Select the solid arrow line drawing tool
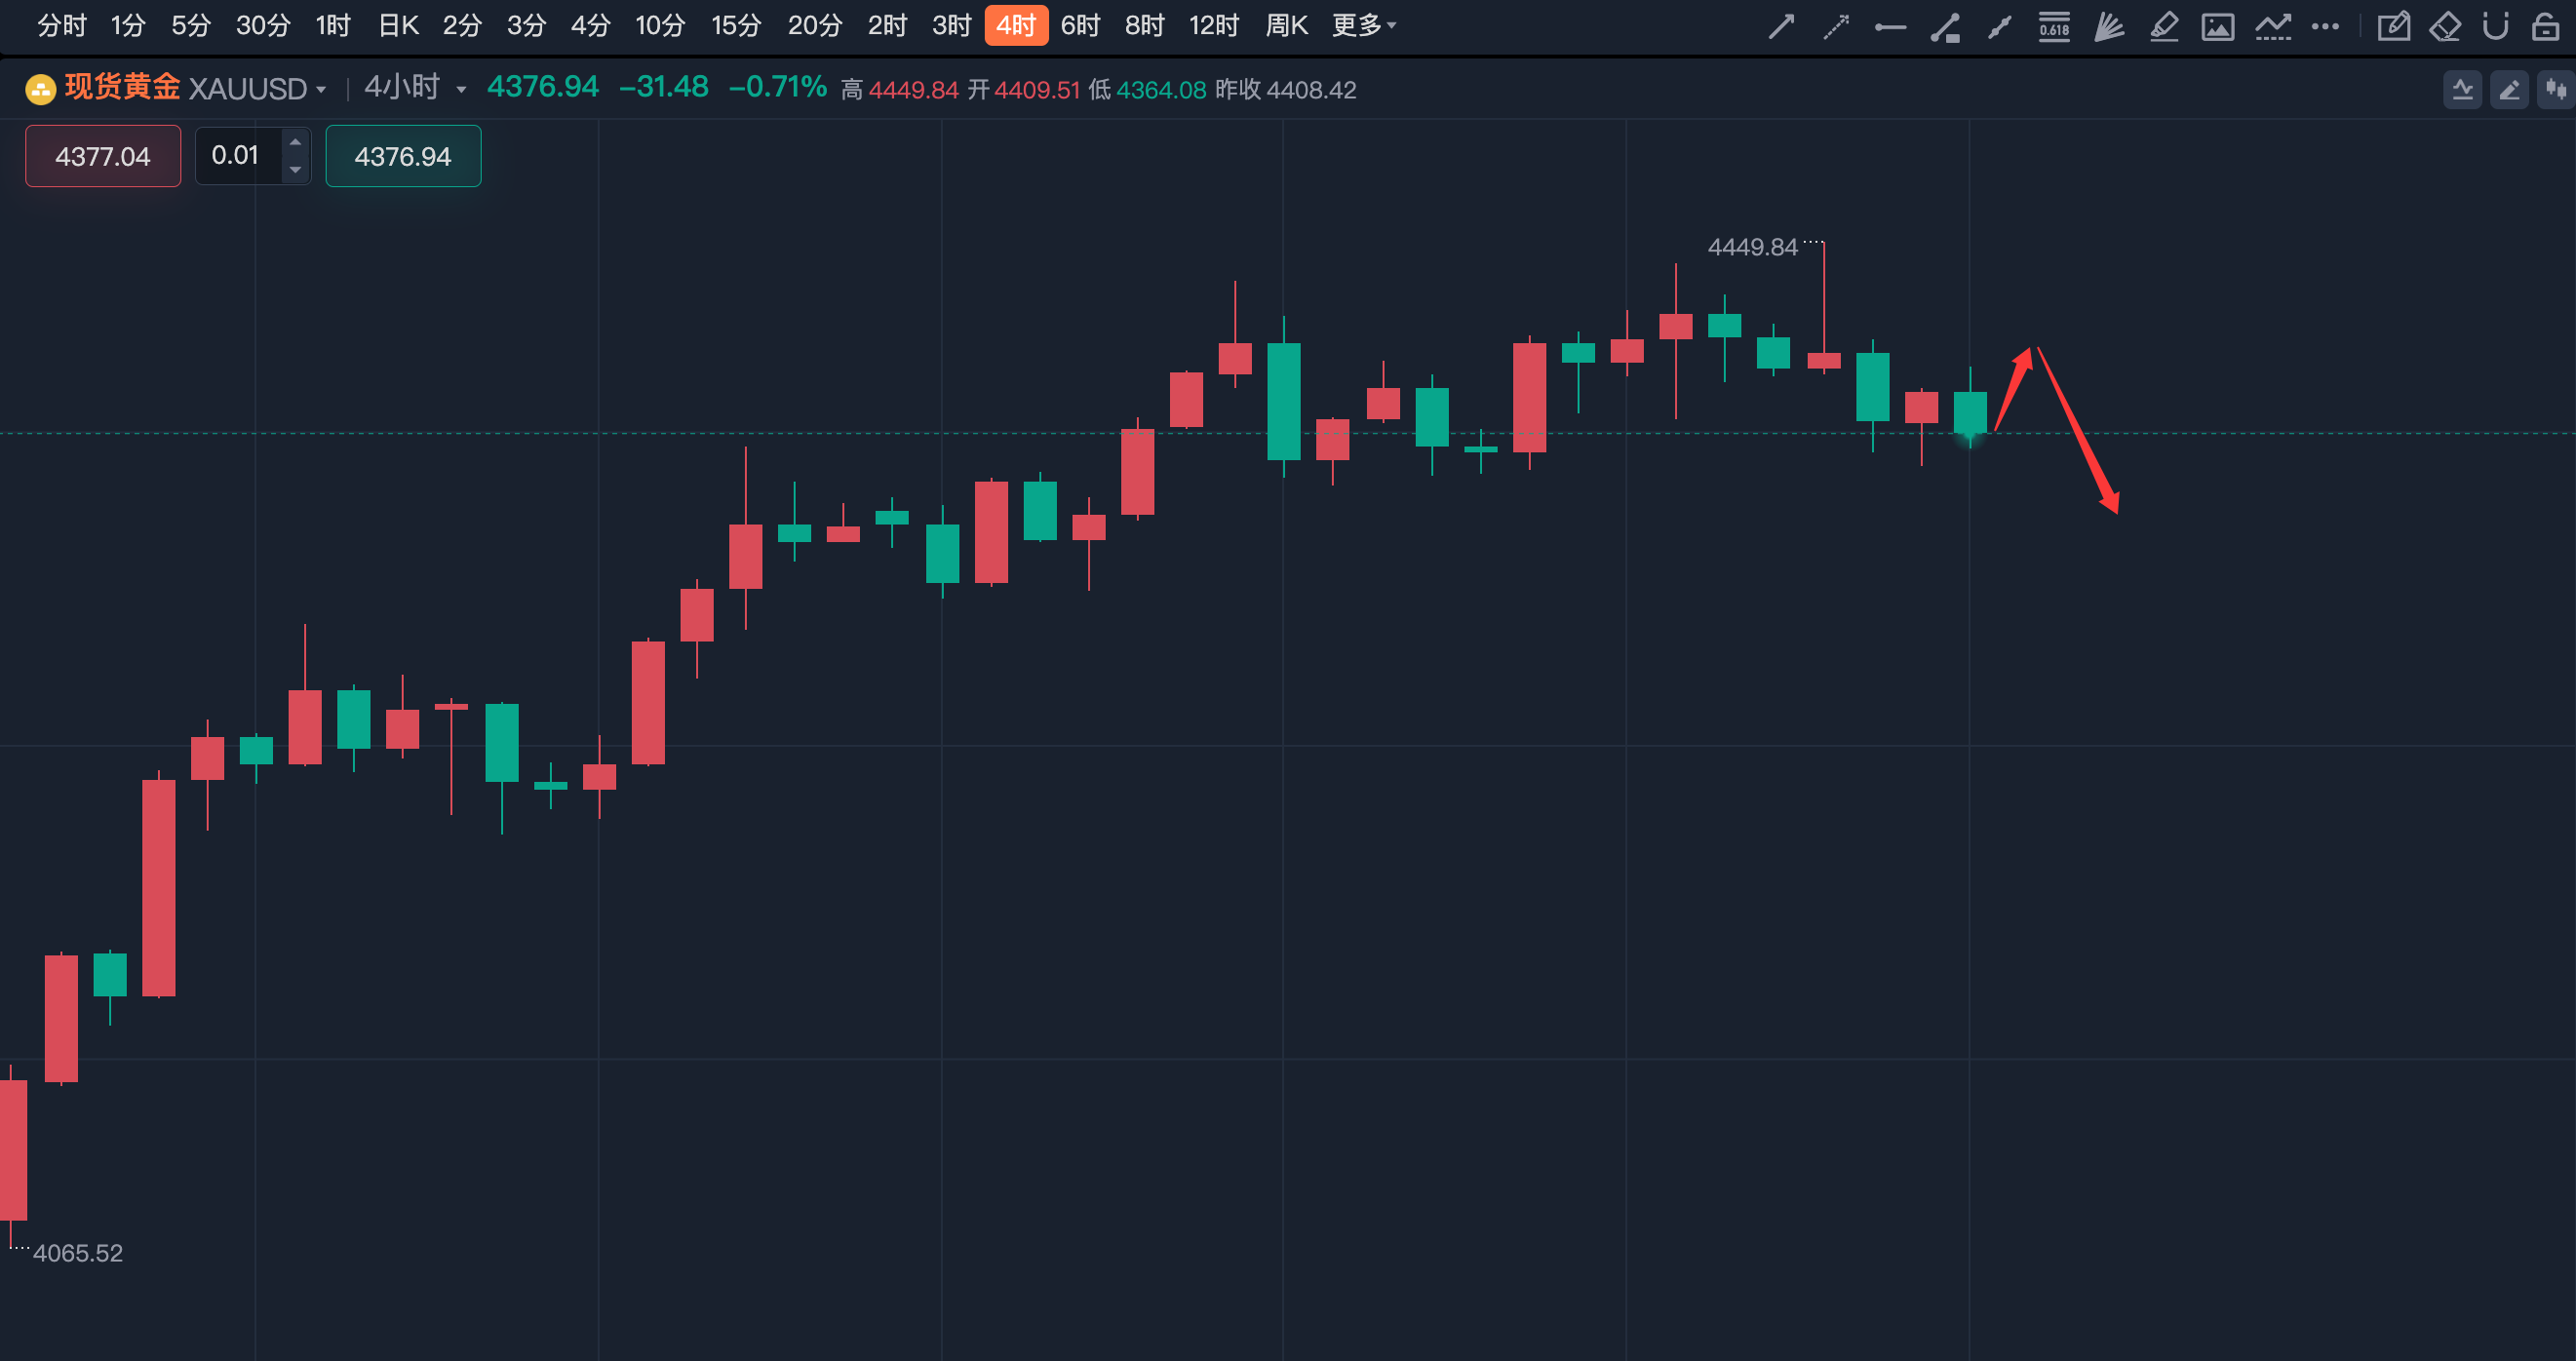 coord(1781,26)
